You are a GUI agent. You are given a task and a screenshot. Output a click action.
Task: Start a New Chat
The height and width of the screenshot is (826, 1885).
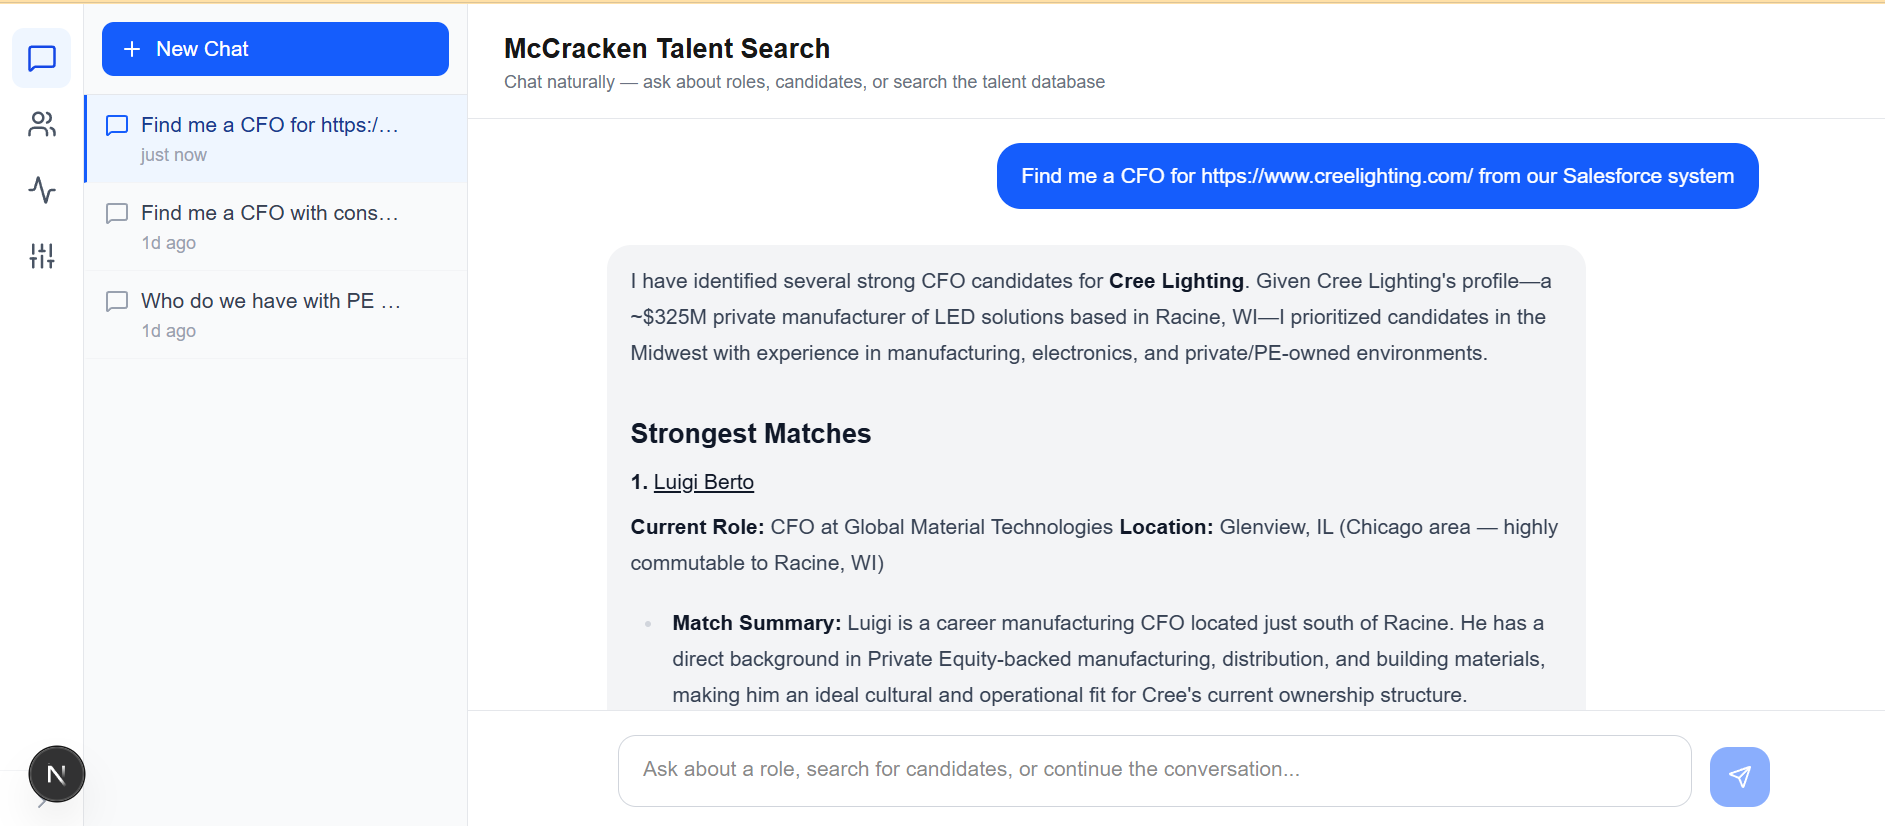click(275, 49)
